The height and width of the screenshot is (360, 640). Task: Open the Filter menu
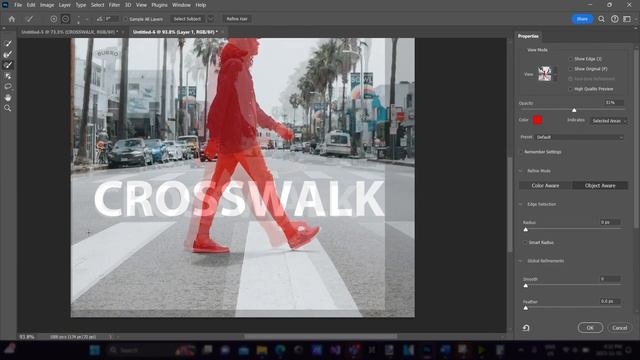114,5
